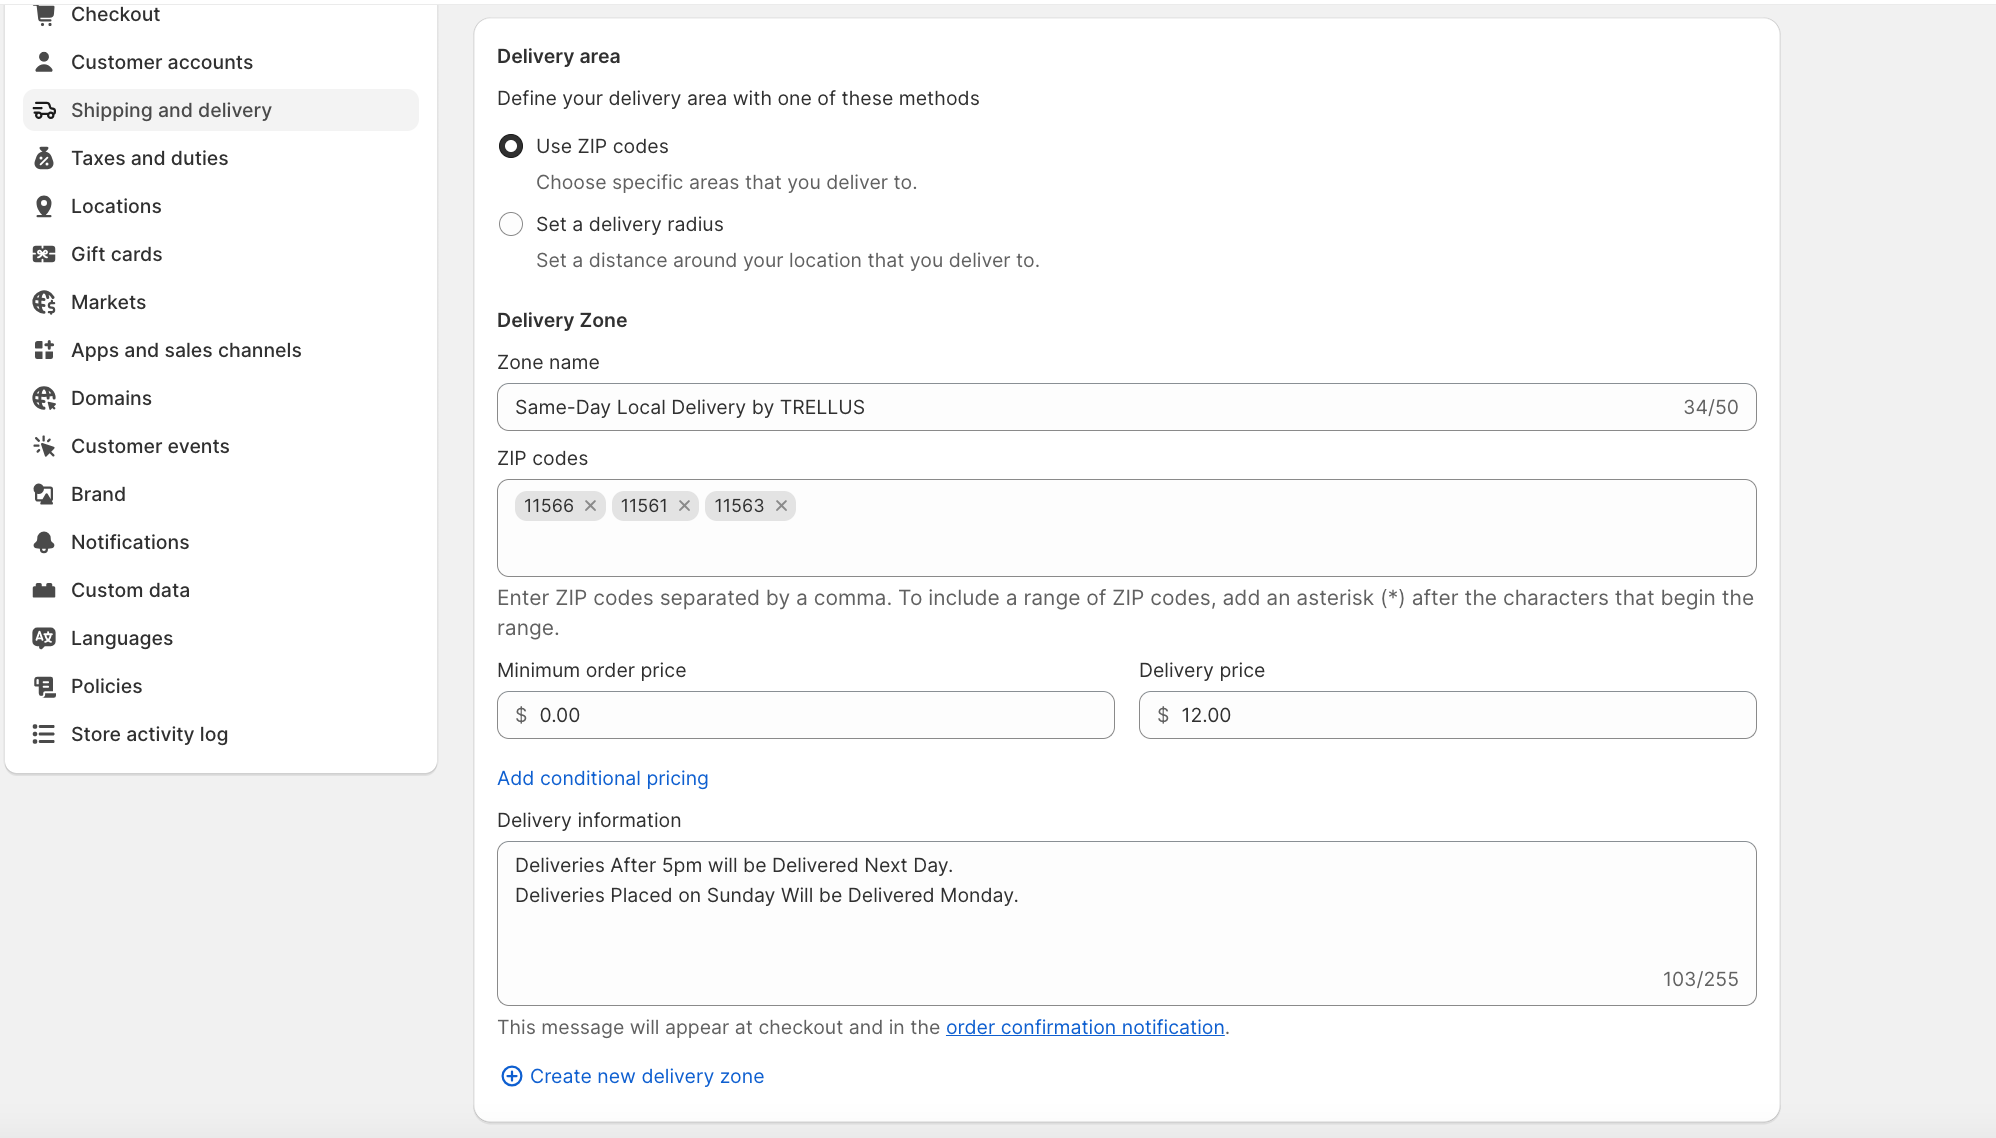Focus the Delivery price field
This screenshot has height=1138, width=1996.
click(1447, 715)
